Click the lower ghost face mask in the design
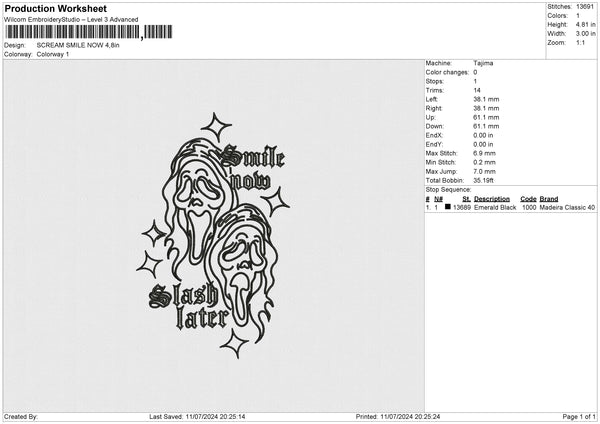Image resolution: width=600 pixels, height=424 pixels. pyautogui.click(x=241, y=276)
